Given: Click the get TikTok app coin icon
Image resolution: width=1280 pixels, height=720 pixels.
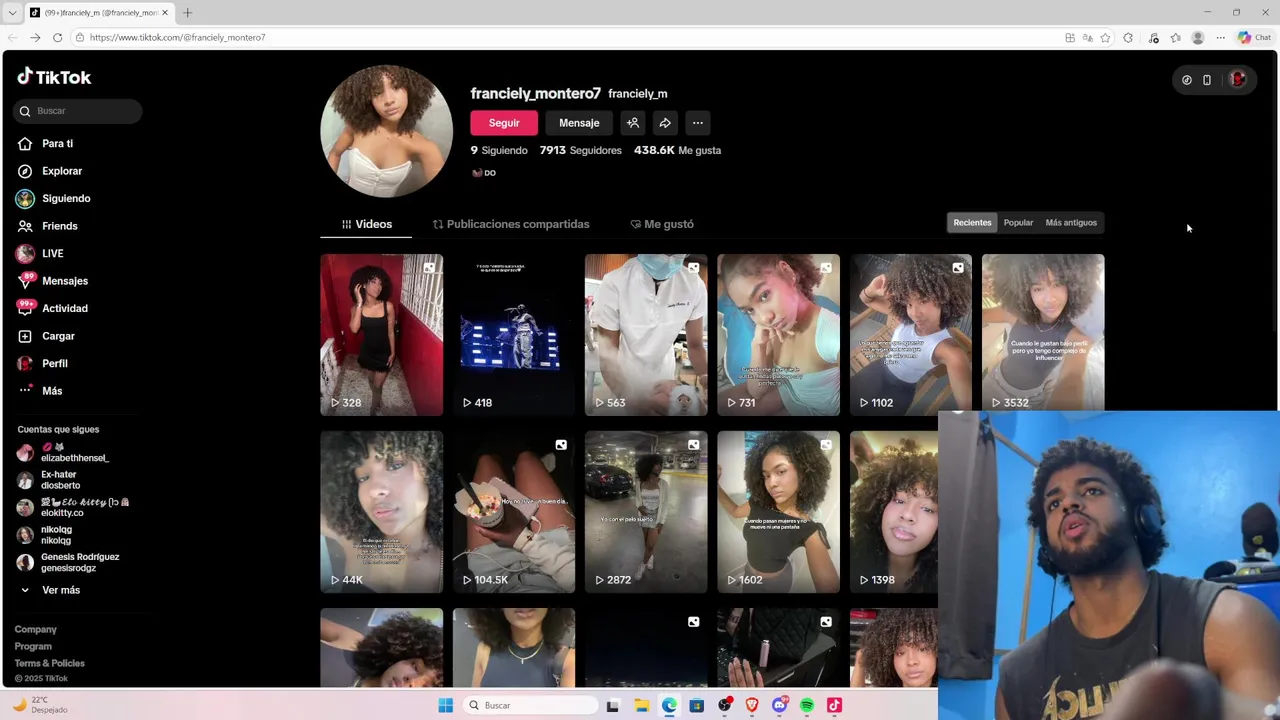Looking at the screenshot, I should (x=1187, y=80).
